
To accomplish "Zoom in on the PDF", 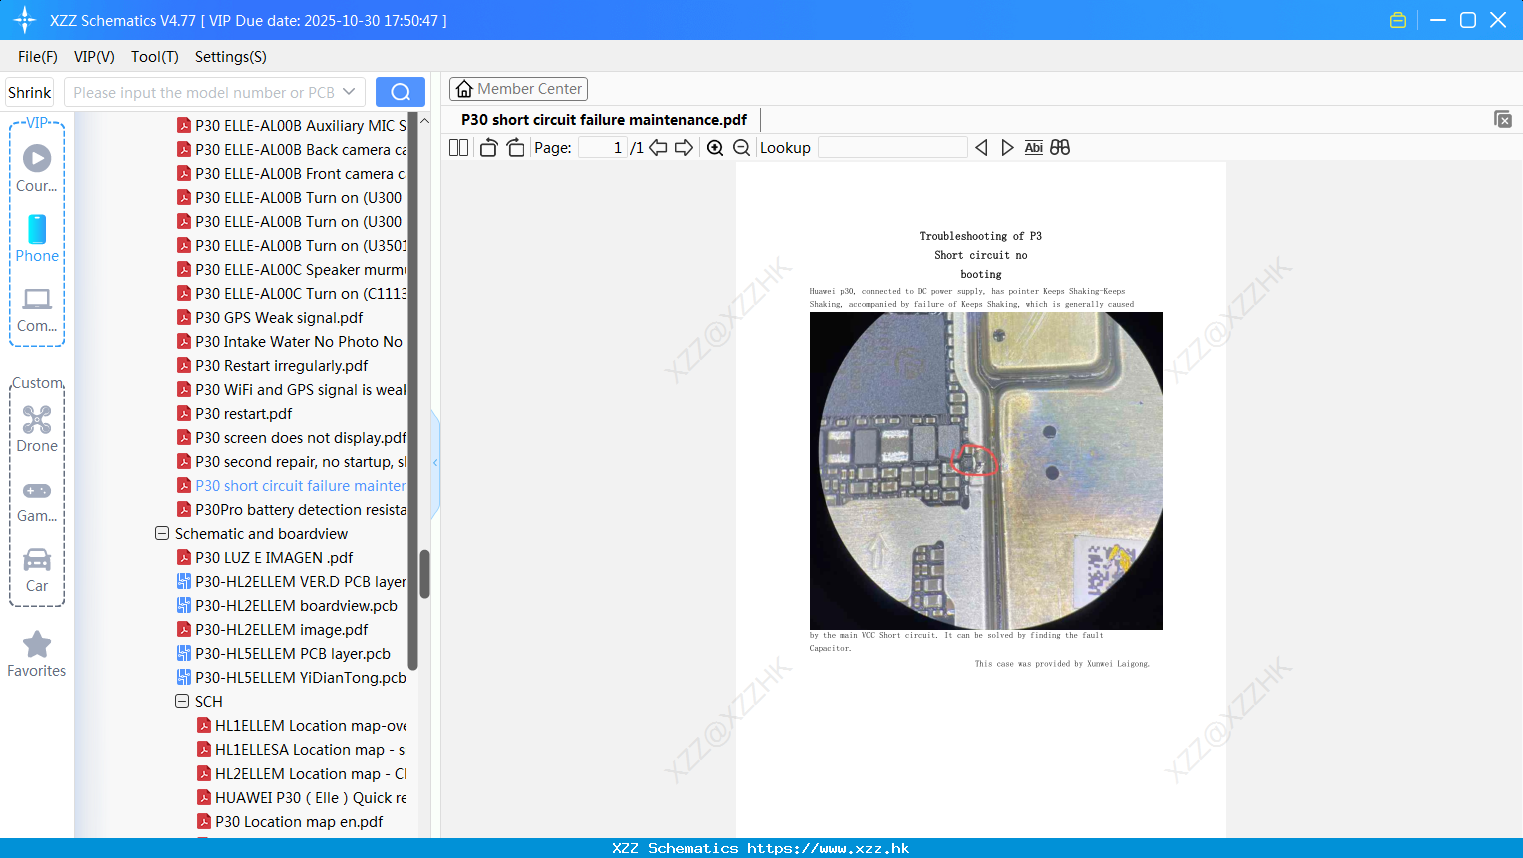I will 715,148.
